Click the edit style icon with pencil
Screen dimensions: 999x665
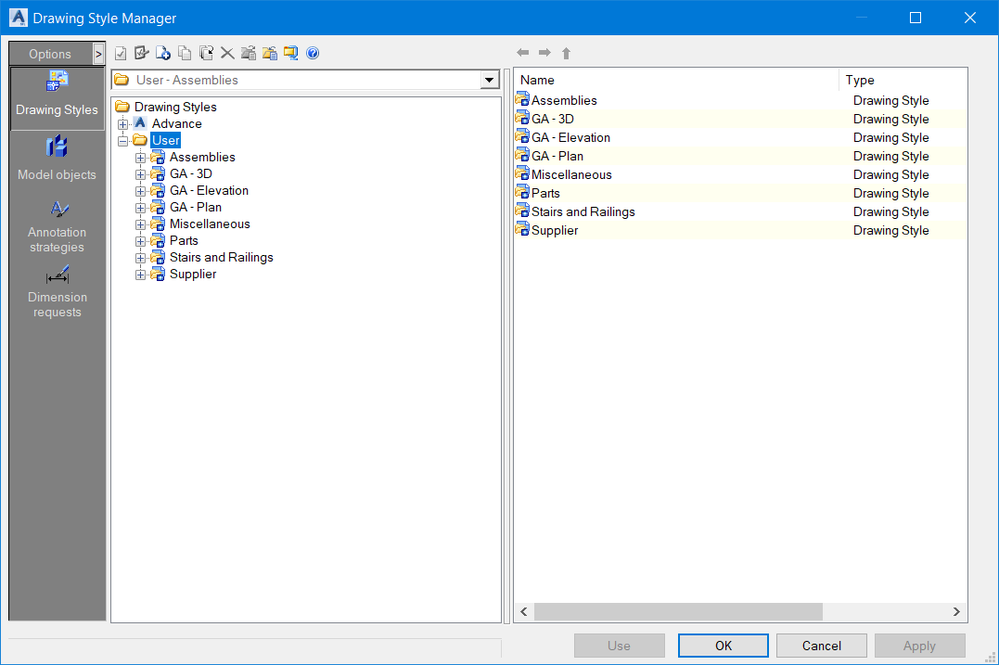click(141, 53)
